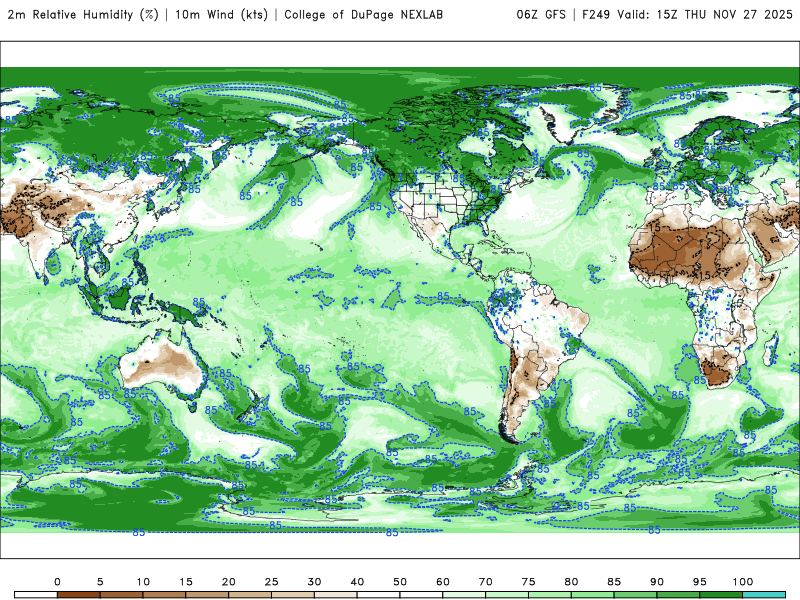Click the legend value label "70"
800x600 pixels.
coord(486,582)
